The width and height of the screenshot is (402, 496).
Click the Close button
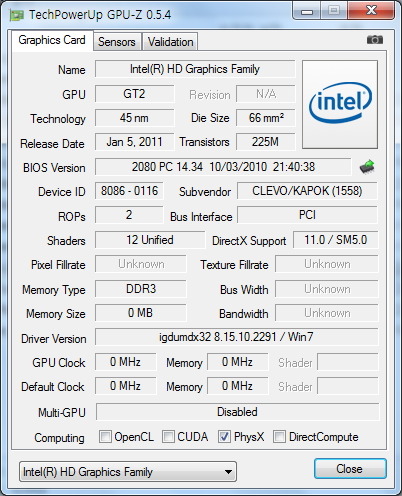coord(350,469)
